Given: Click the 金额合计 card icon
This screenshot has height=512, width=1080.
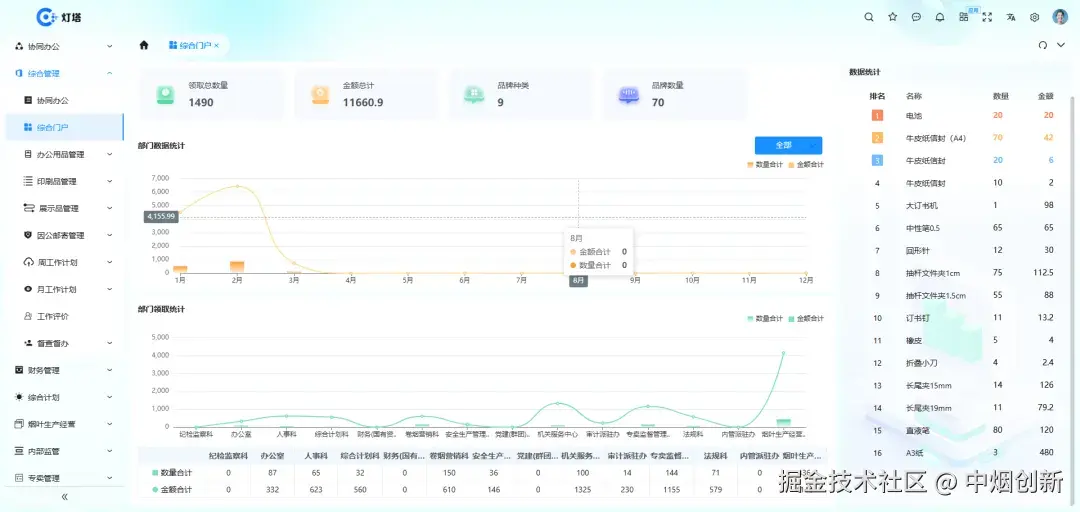Looking at the screenshot, I should click(x=320, y=94).
